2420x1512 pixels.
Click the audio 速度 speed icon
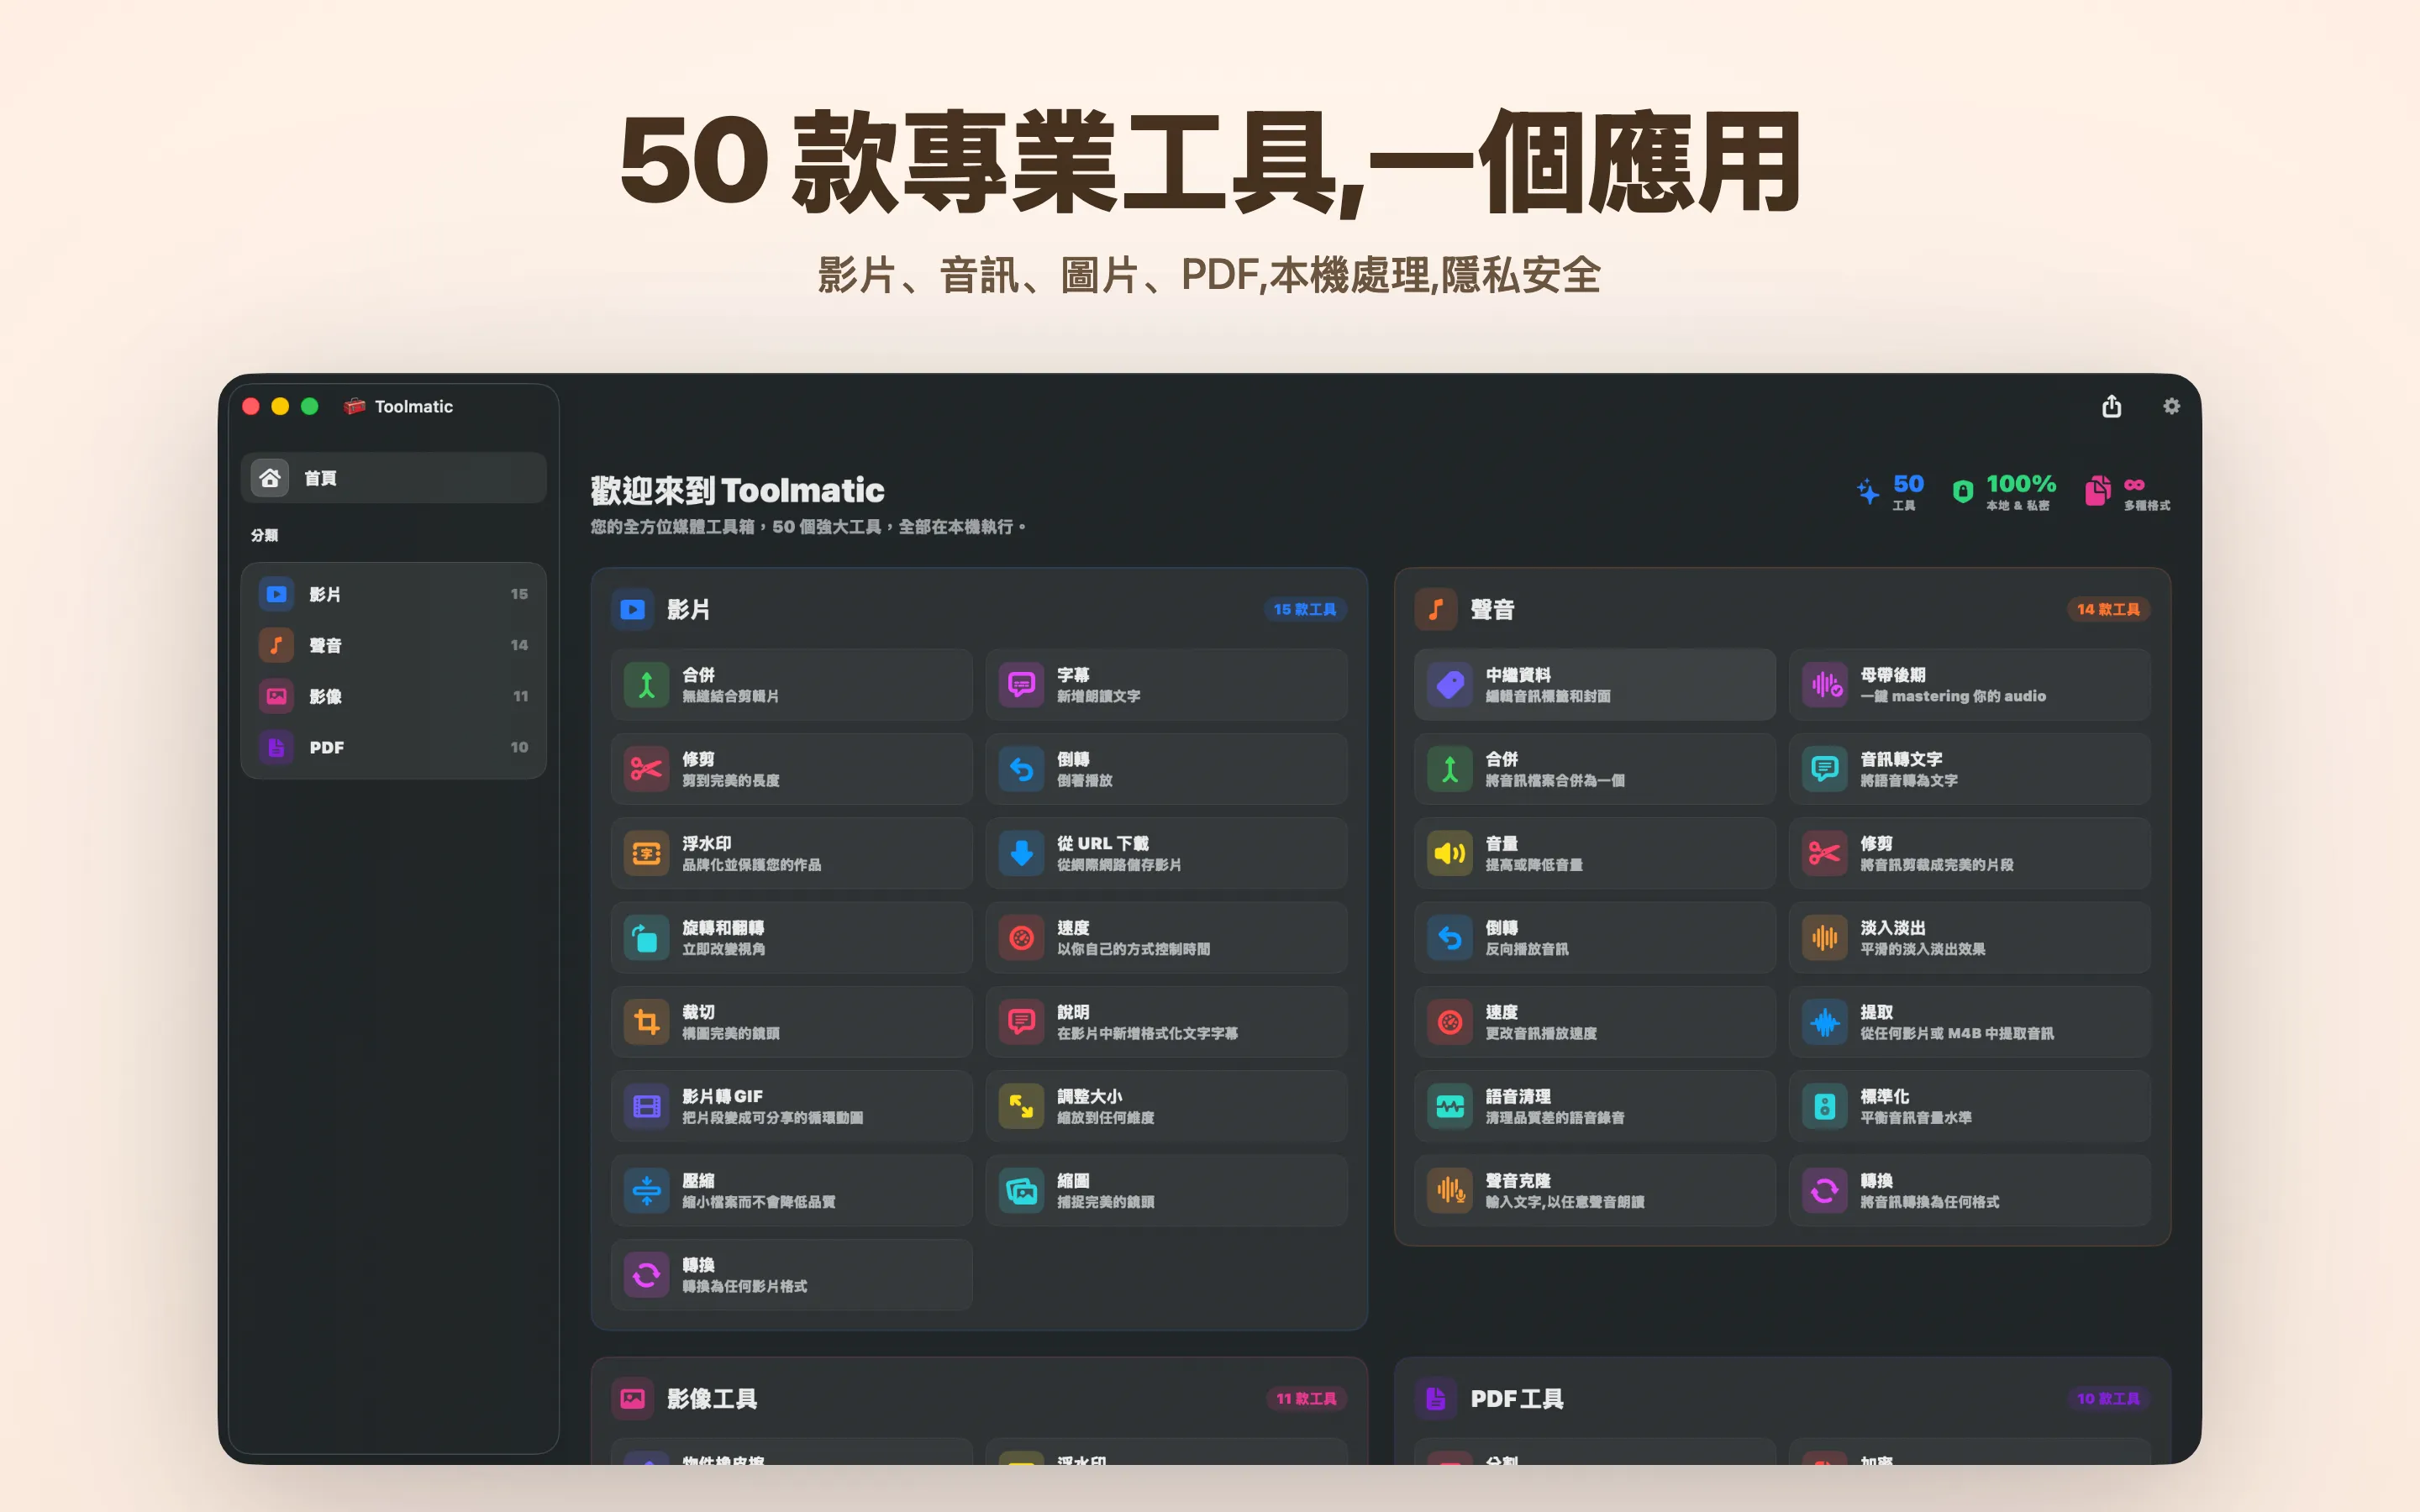point(1450,1022)
